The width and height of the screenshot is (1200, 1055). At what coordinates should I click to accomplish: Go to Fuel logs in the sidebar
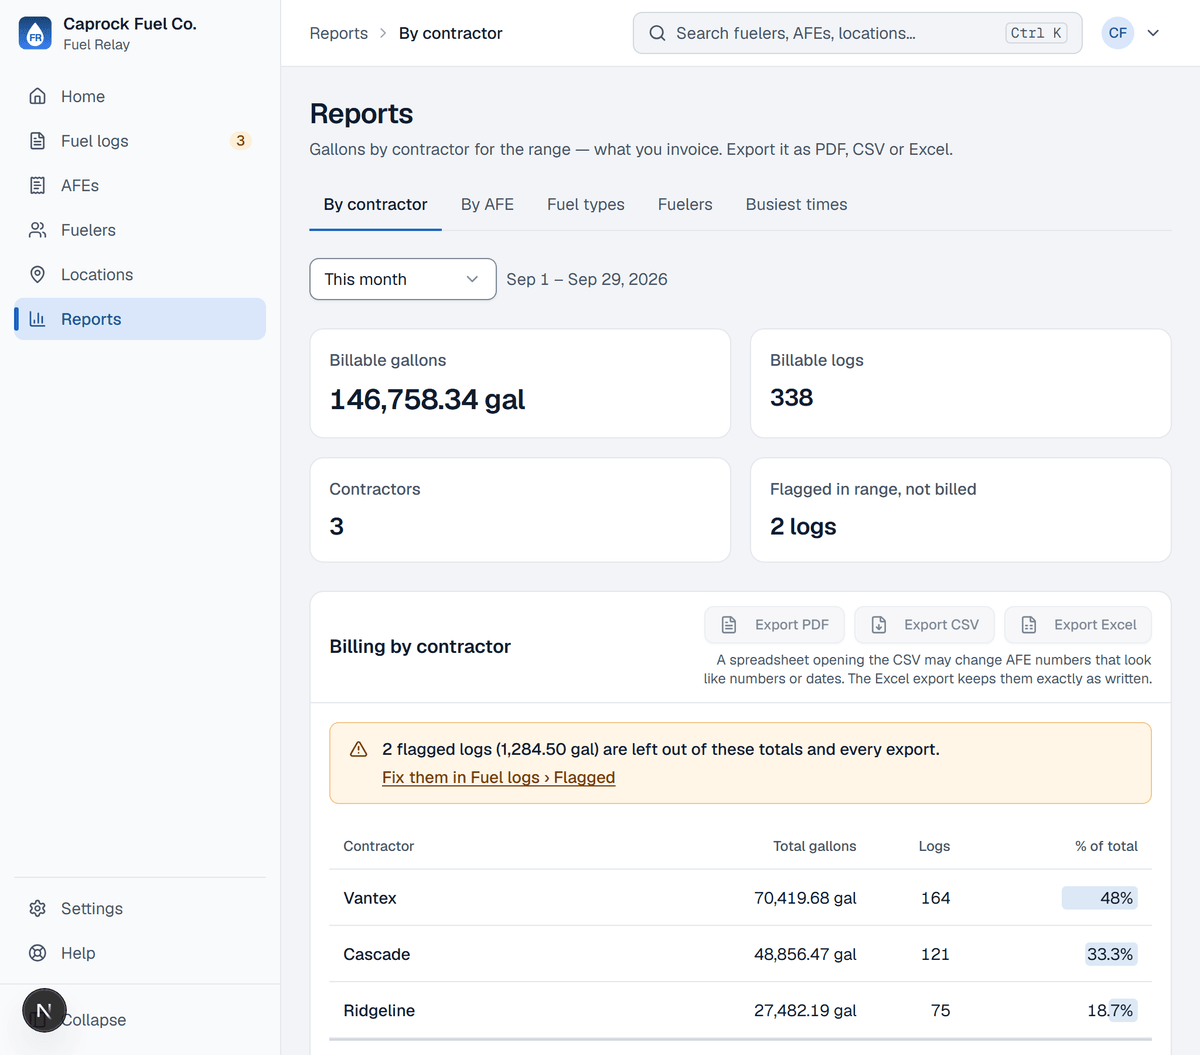point(140,141)
